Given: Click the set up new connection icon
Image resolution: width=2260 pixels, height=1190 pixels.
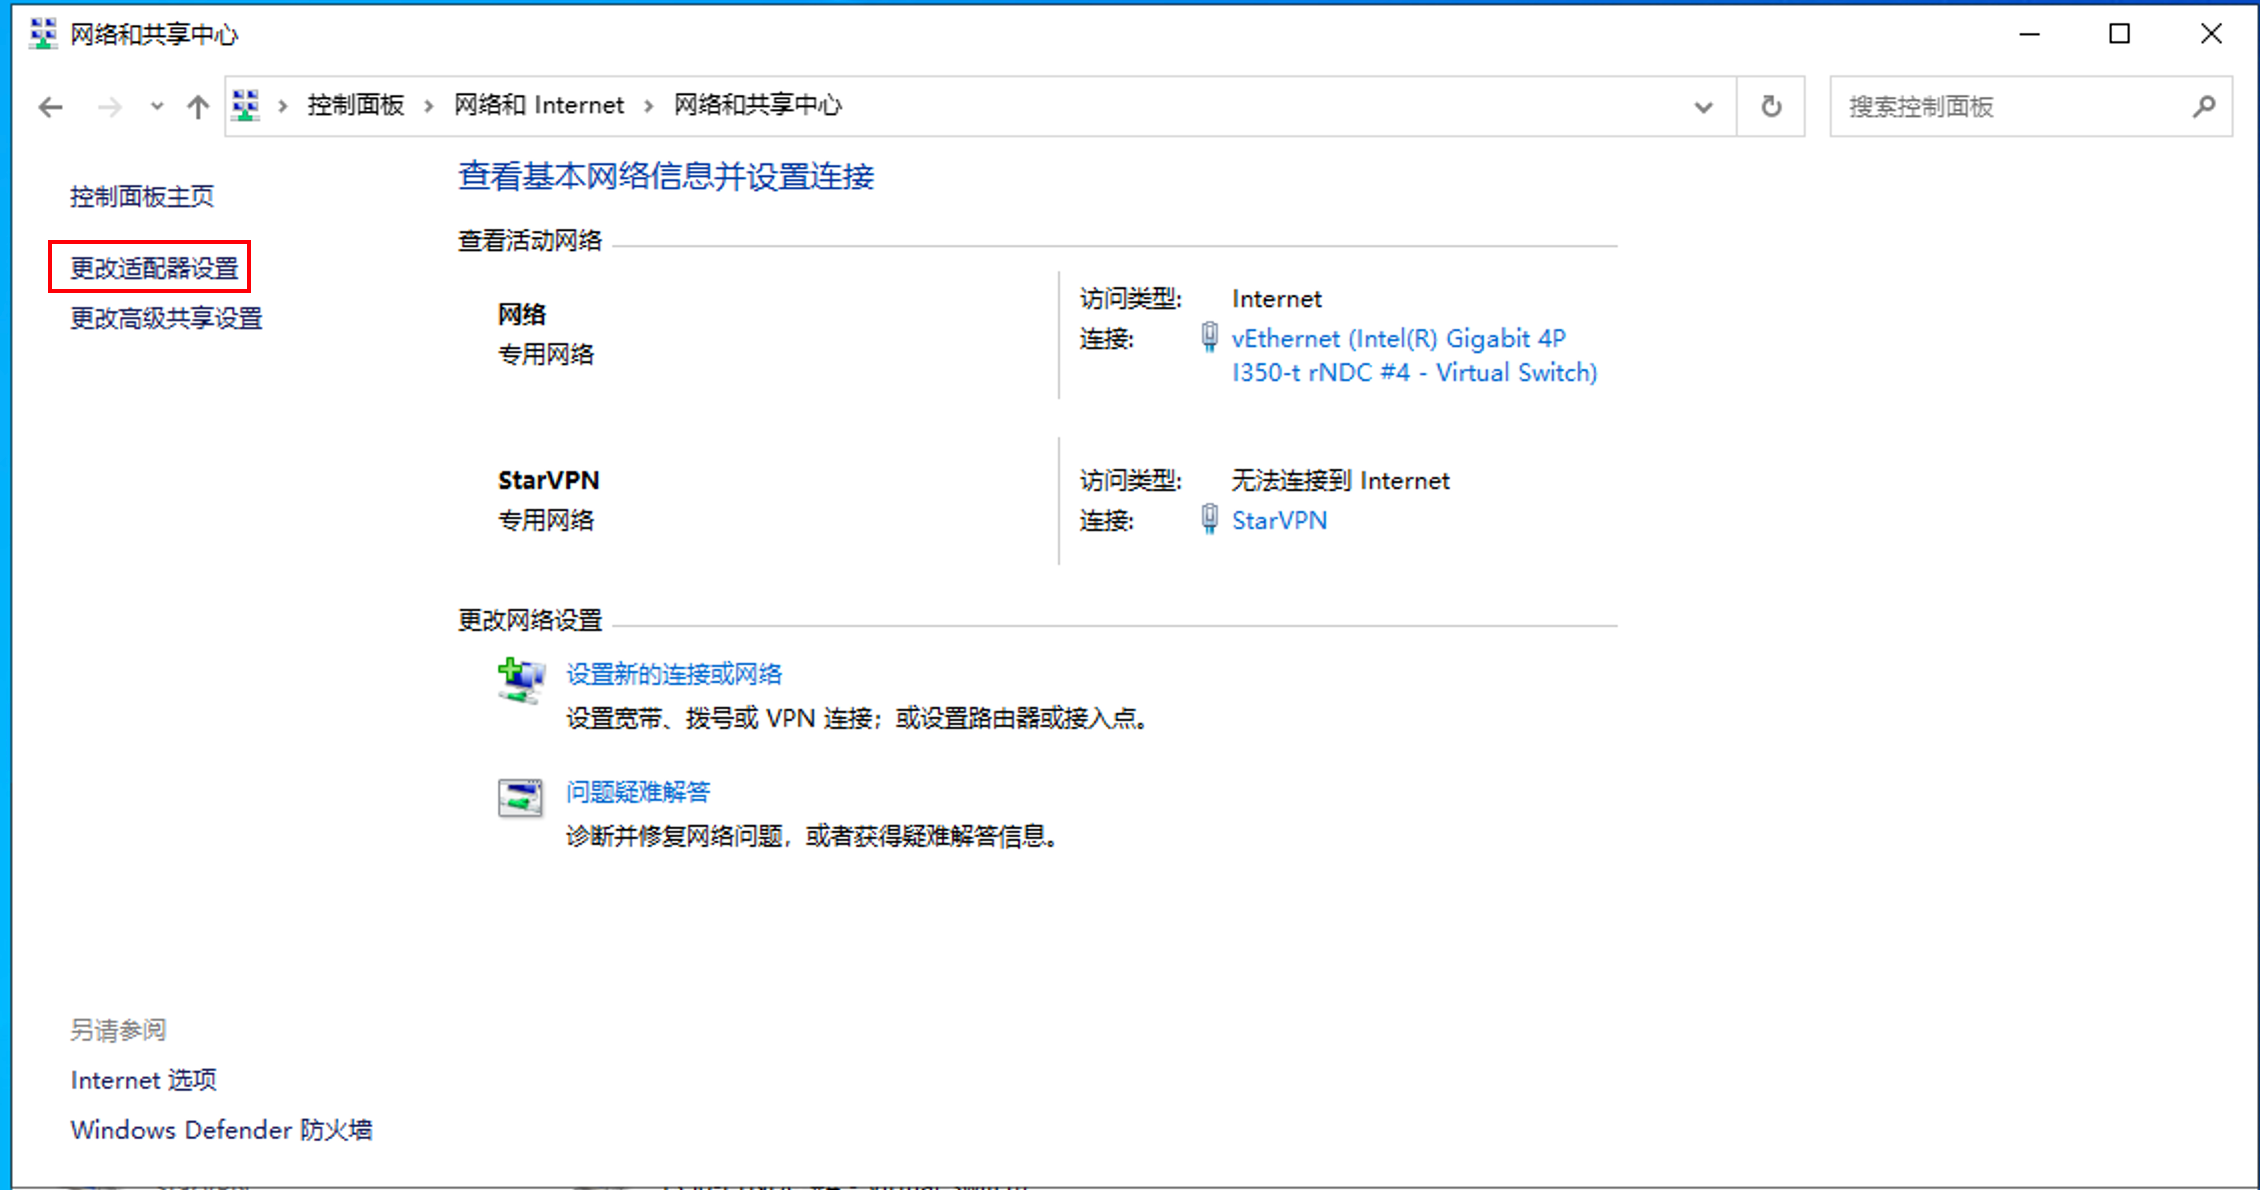Looking at the screenshot, I should (520, 680).
